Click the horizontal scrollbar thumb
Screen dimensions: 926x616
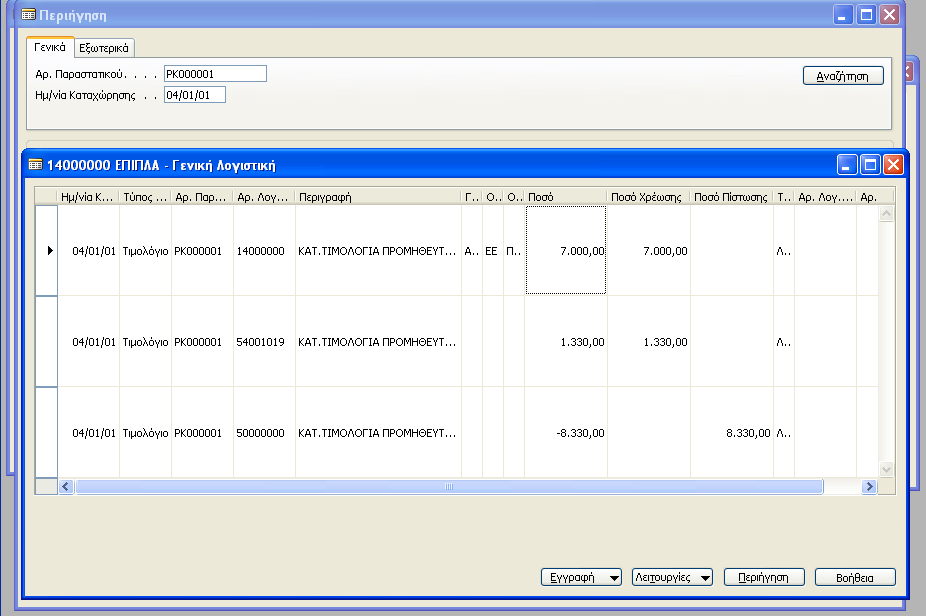[449, 487]
